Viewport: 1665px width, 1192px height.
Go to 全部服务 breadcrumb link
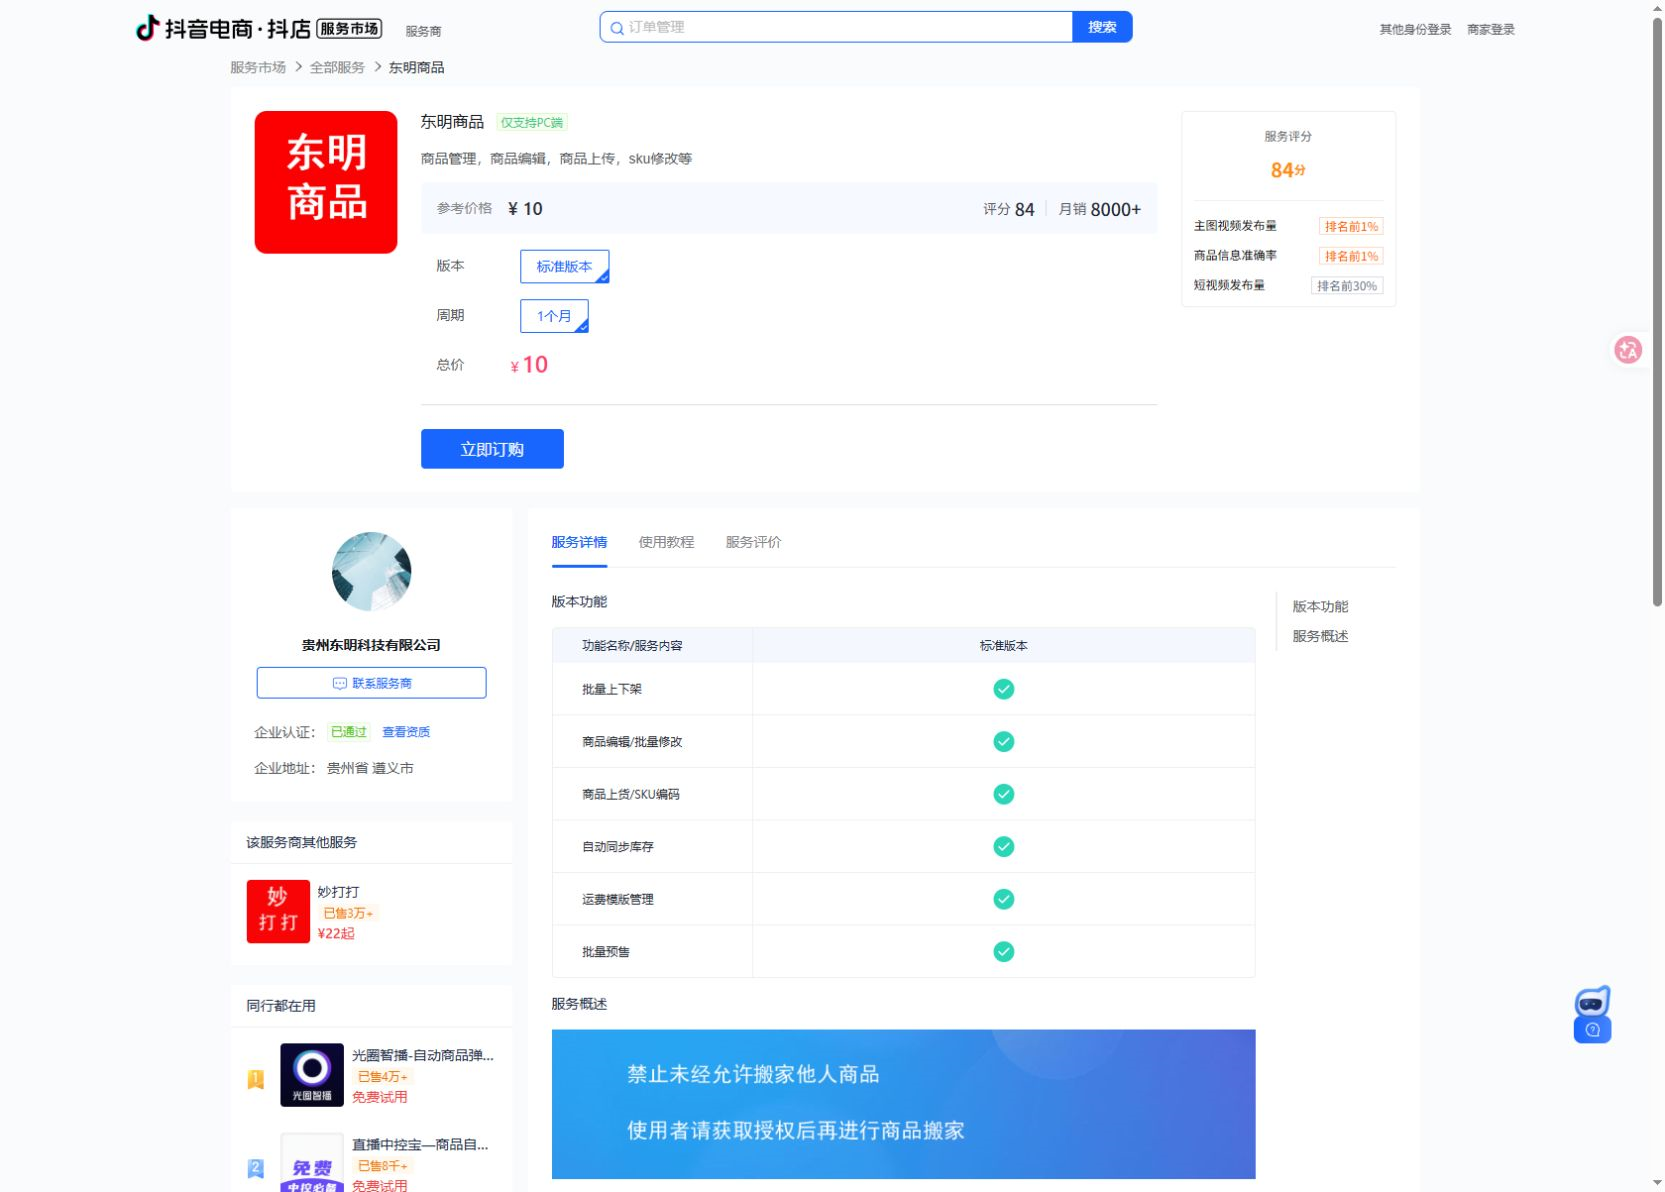337,67
